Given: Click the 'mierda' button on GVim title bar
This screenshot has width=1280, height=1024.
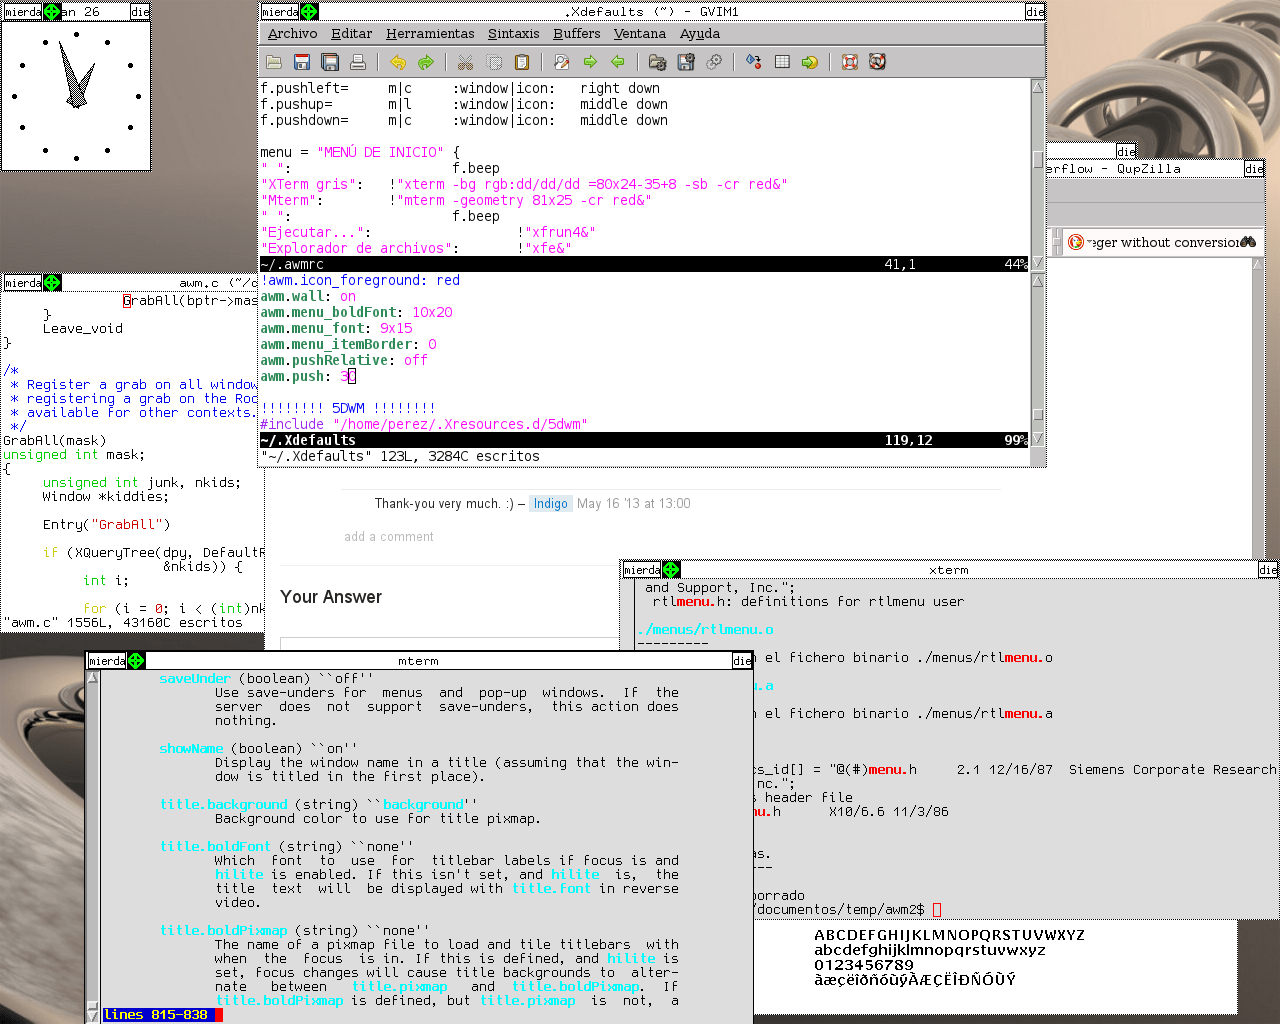Looking at the screenshot, I should [280, 12].
